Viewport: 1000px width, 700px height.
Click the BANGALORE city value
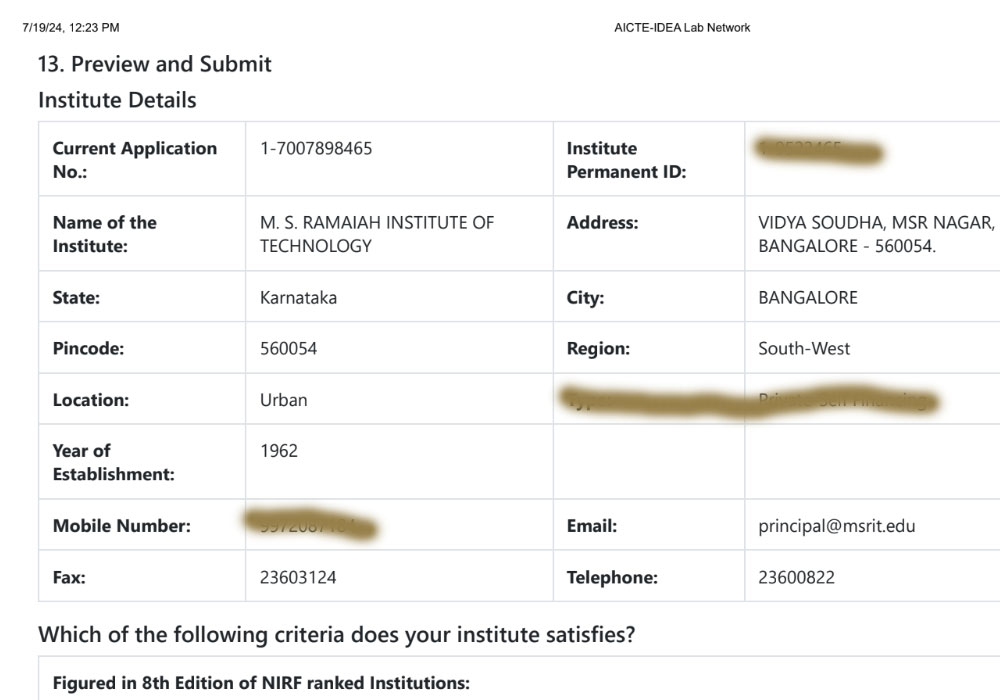coord(807,297)
